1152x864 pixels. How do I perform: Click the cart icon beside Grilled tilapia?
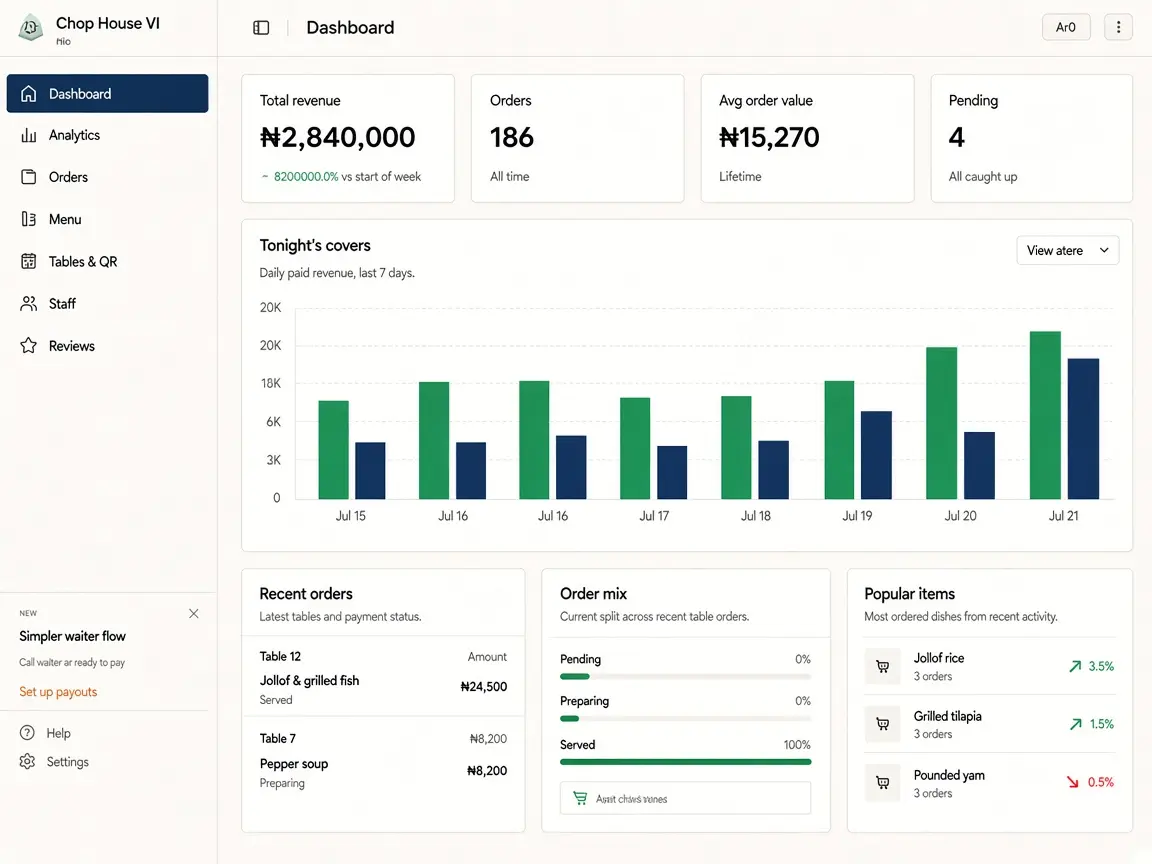[882, 724]
